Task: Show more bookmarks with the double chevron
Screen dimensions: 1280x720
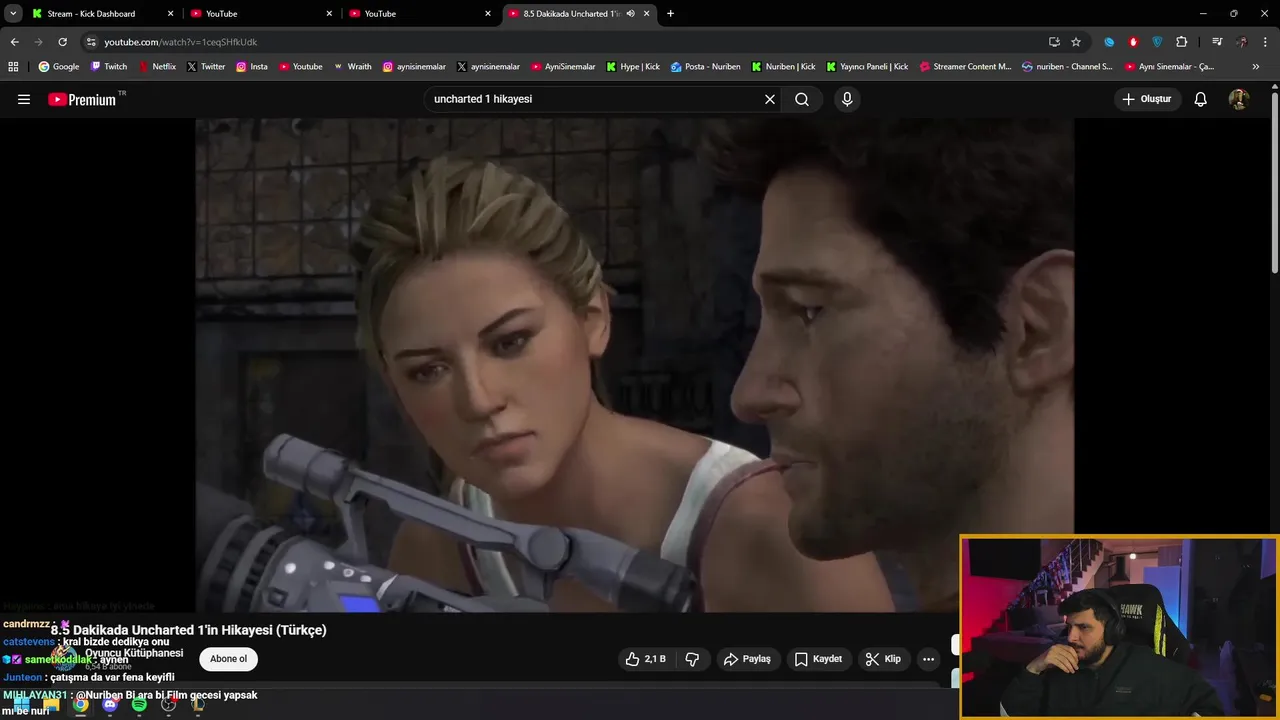Action: click(x=1256, y=67)
